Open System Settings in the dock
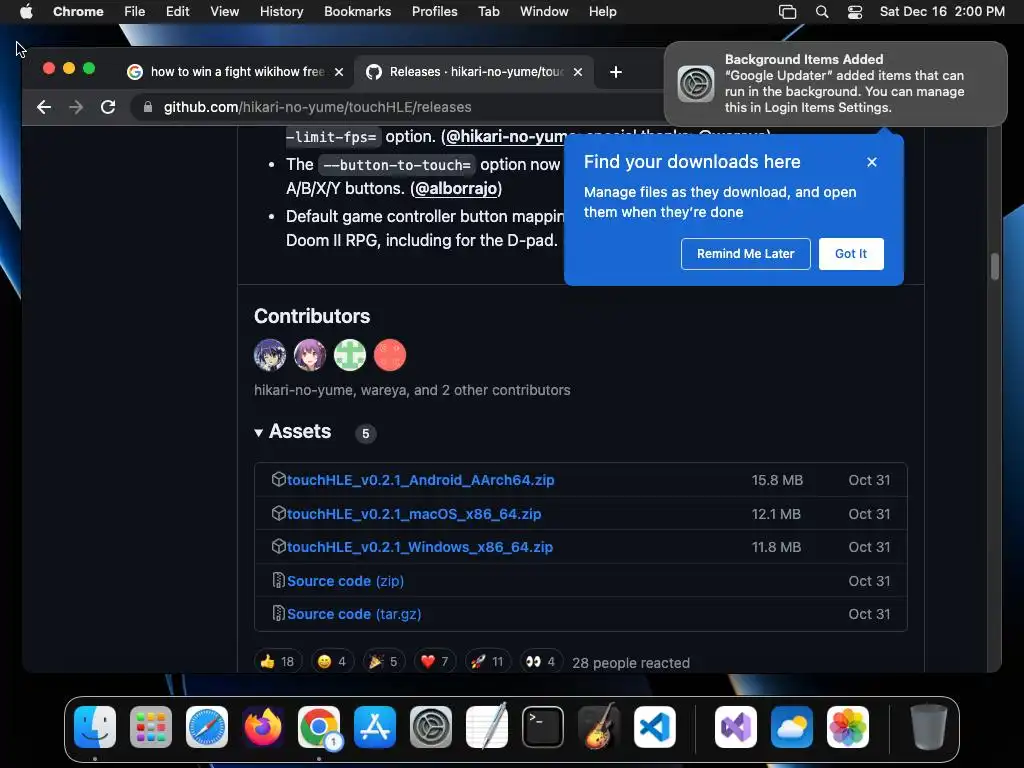This screenshot has width=1024, height=768. click(431, 727)
